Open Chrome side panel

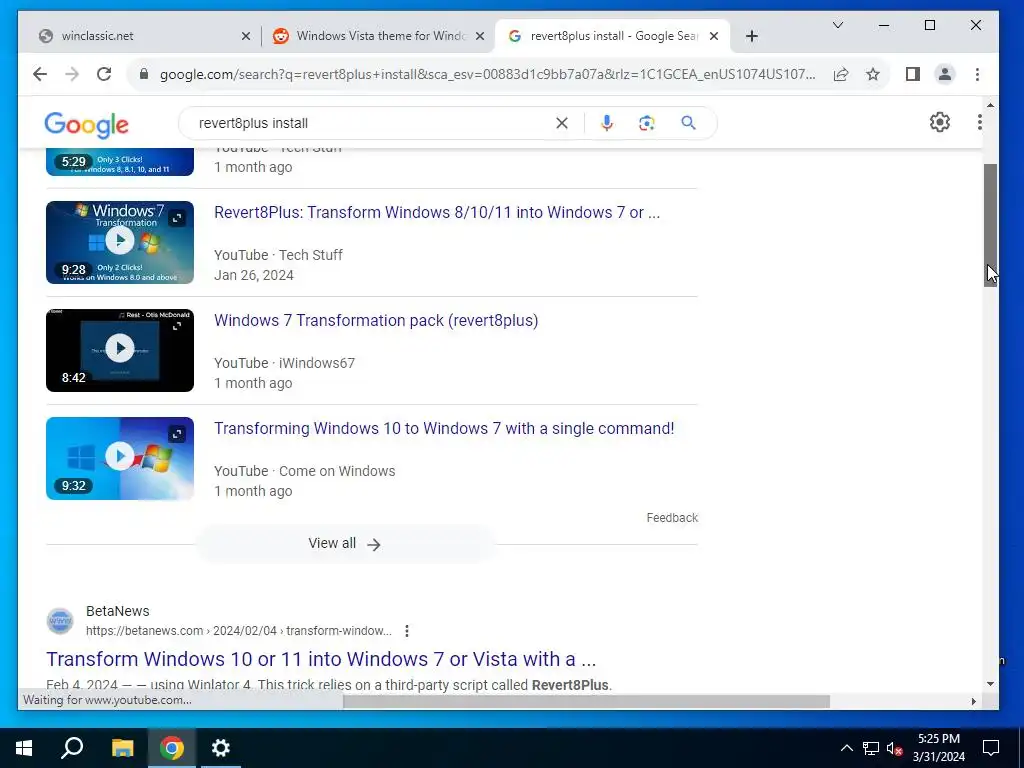913,74
